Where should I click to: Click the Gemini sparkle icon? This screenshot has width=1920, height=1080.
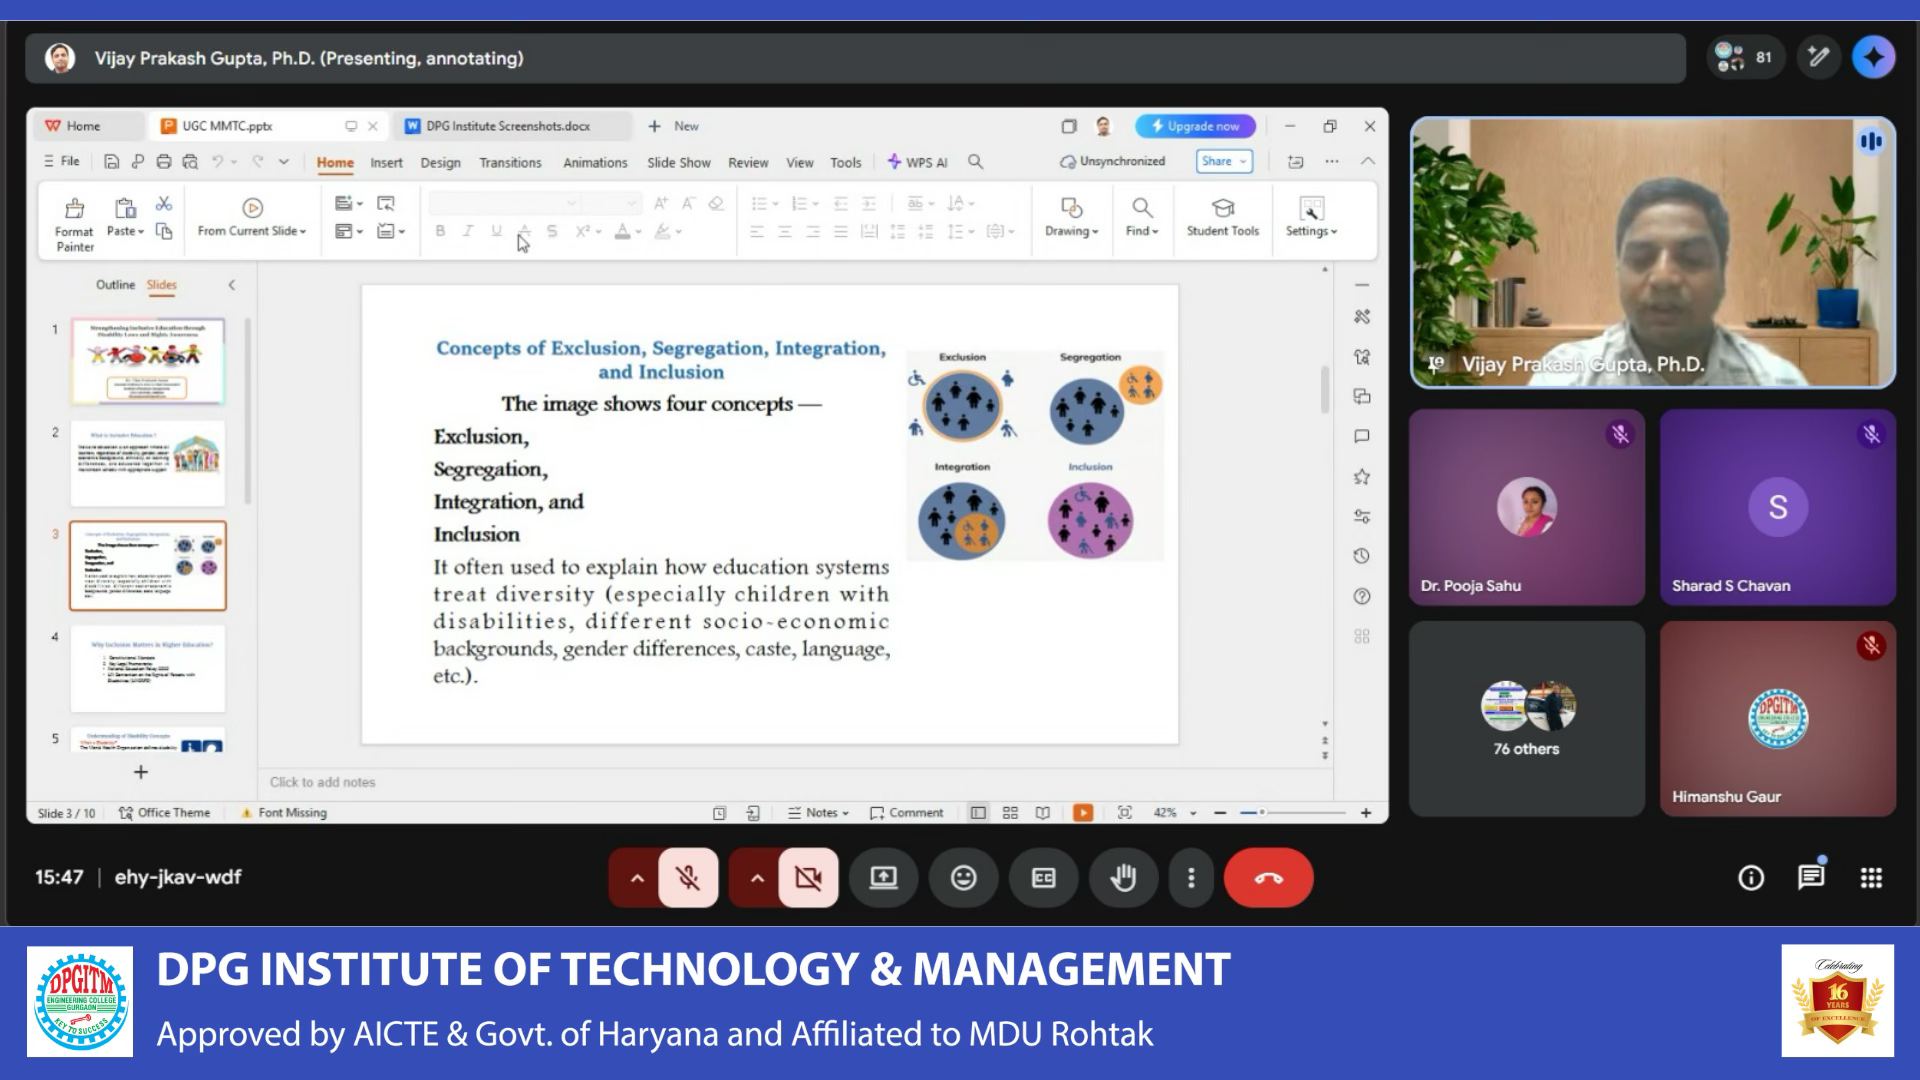click(x=1873, y=58)
